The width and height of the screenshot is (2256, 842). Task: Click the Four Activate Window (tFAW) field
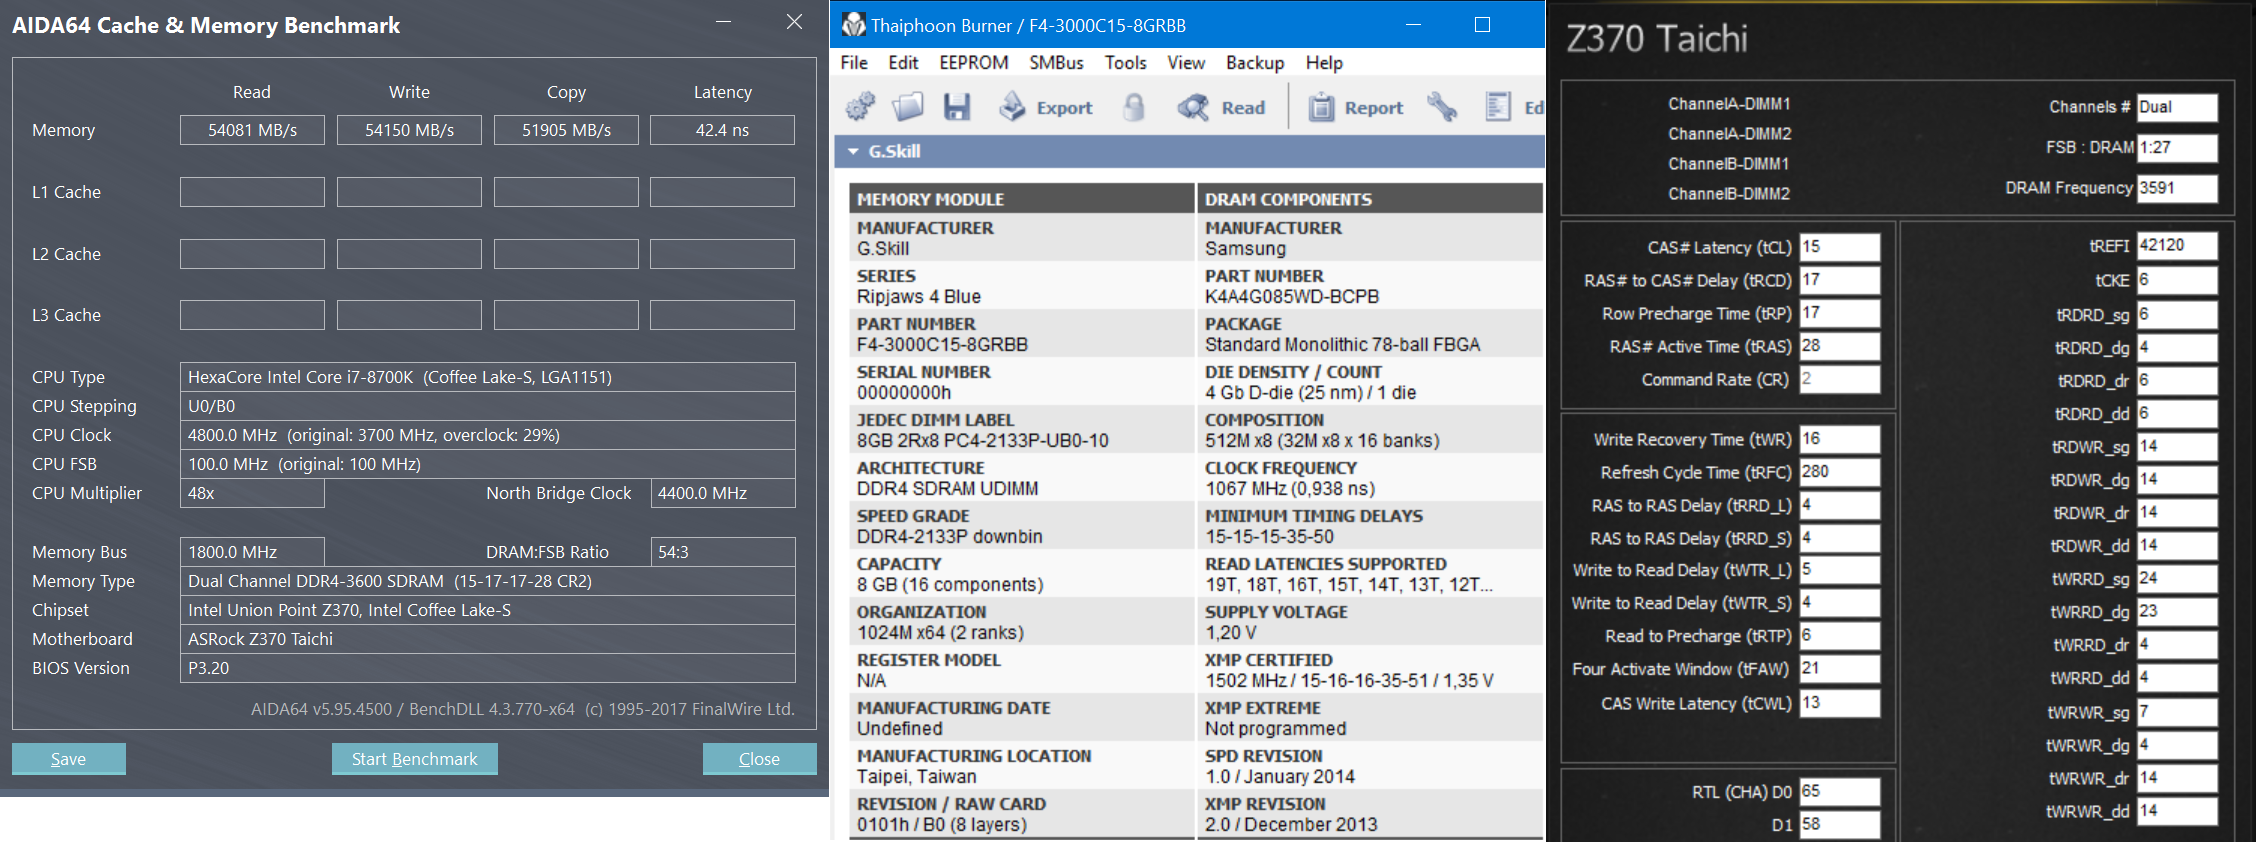1840,669
